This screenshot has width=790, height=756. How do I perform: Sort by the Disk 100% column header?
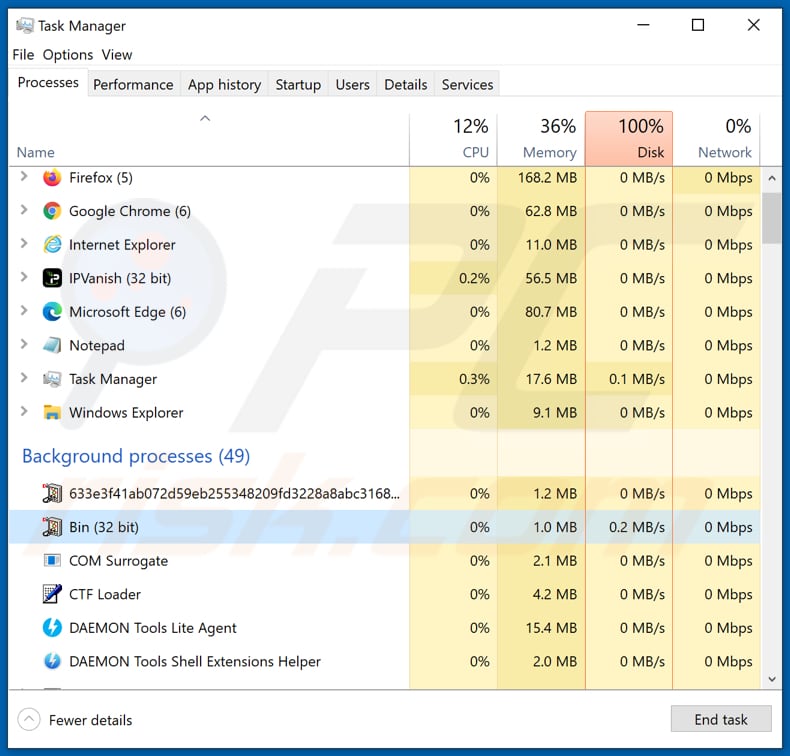629,139
